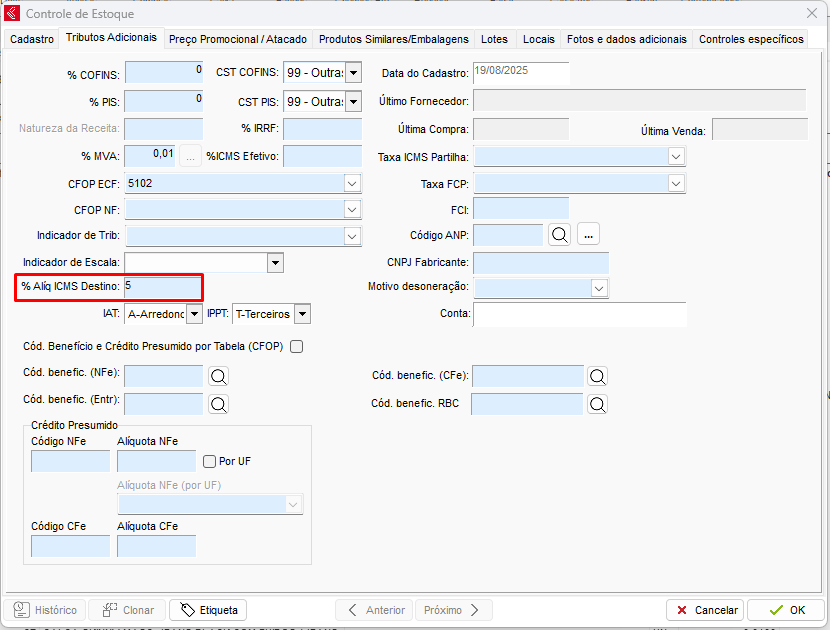Toggle the Por UF checkbox
This screenshot has width=830, height=630.
pyautogui.click(x=210, y=461)
